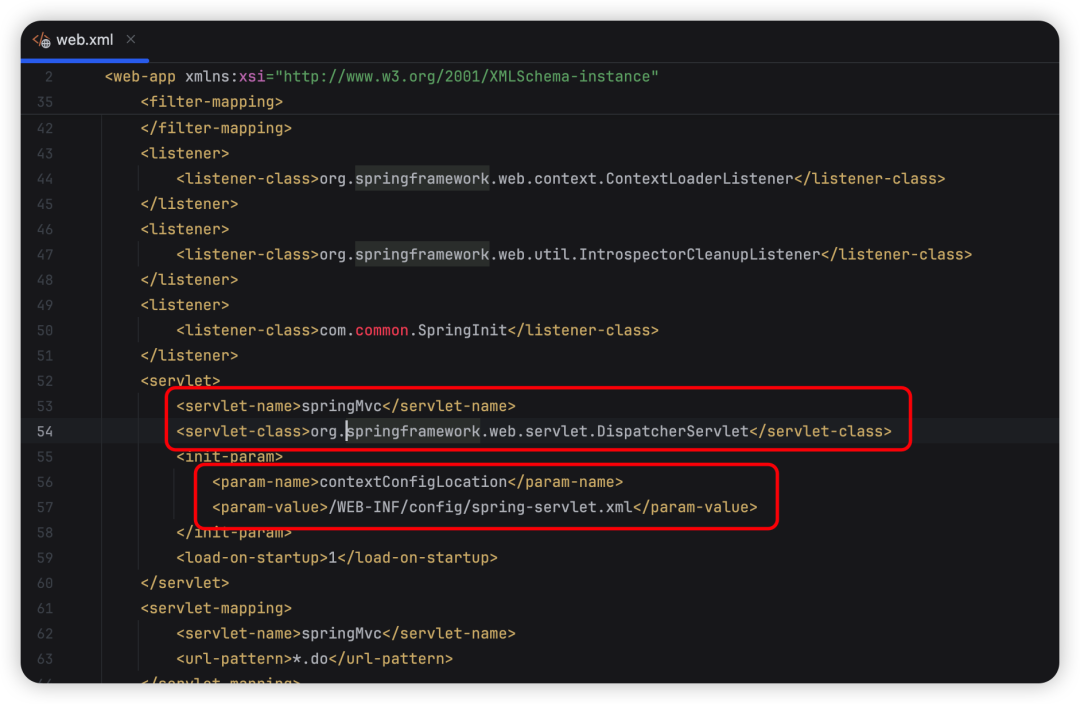The height and width of the screenshot is (704, 1080).
Task: Click the opening servlet tag on line 52
Action: (x=180, y=381)
